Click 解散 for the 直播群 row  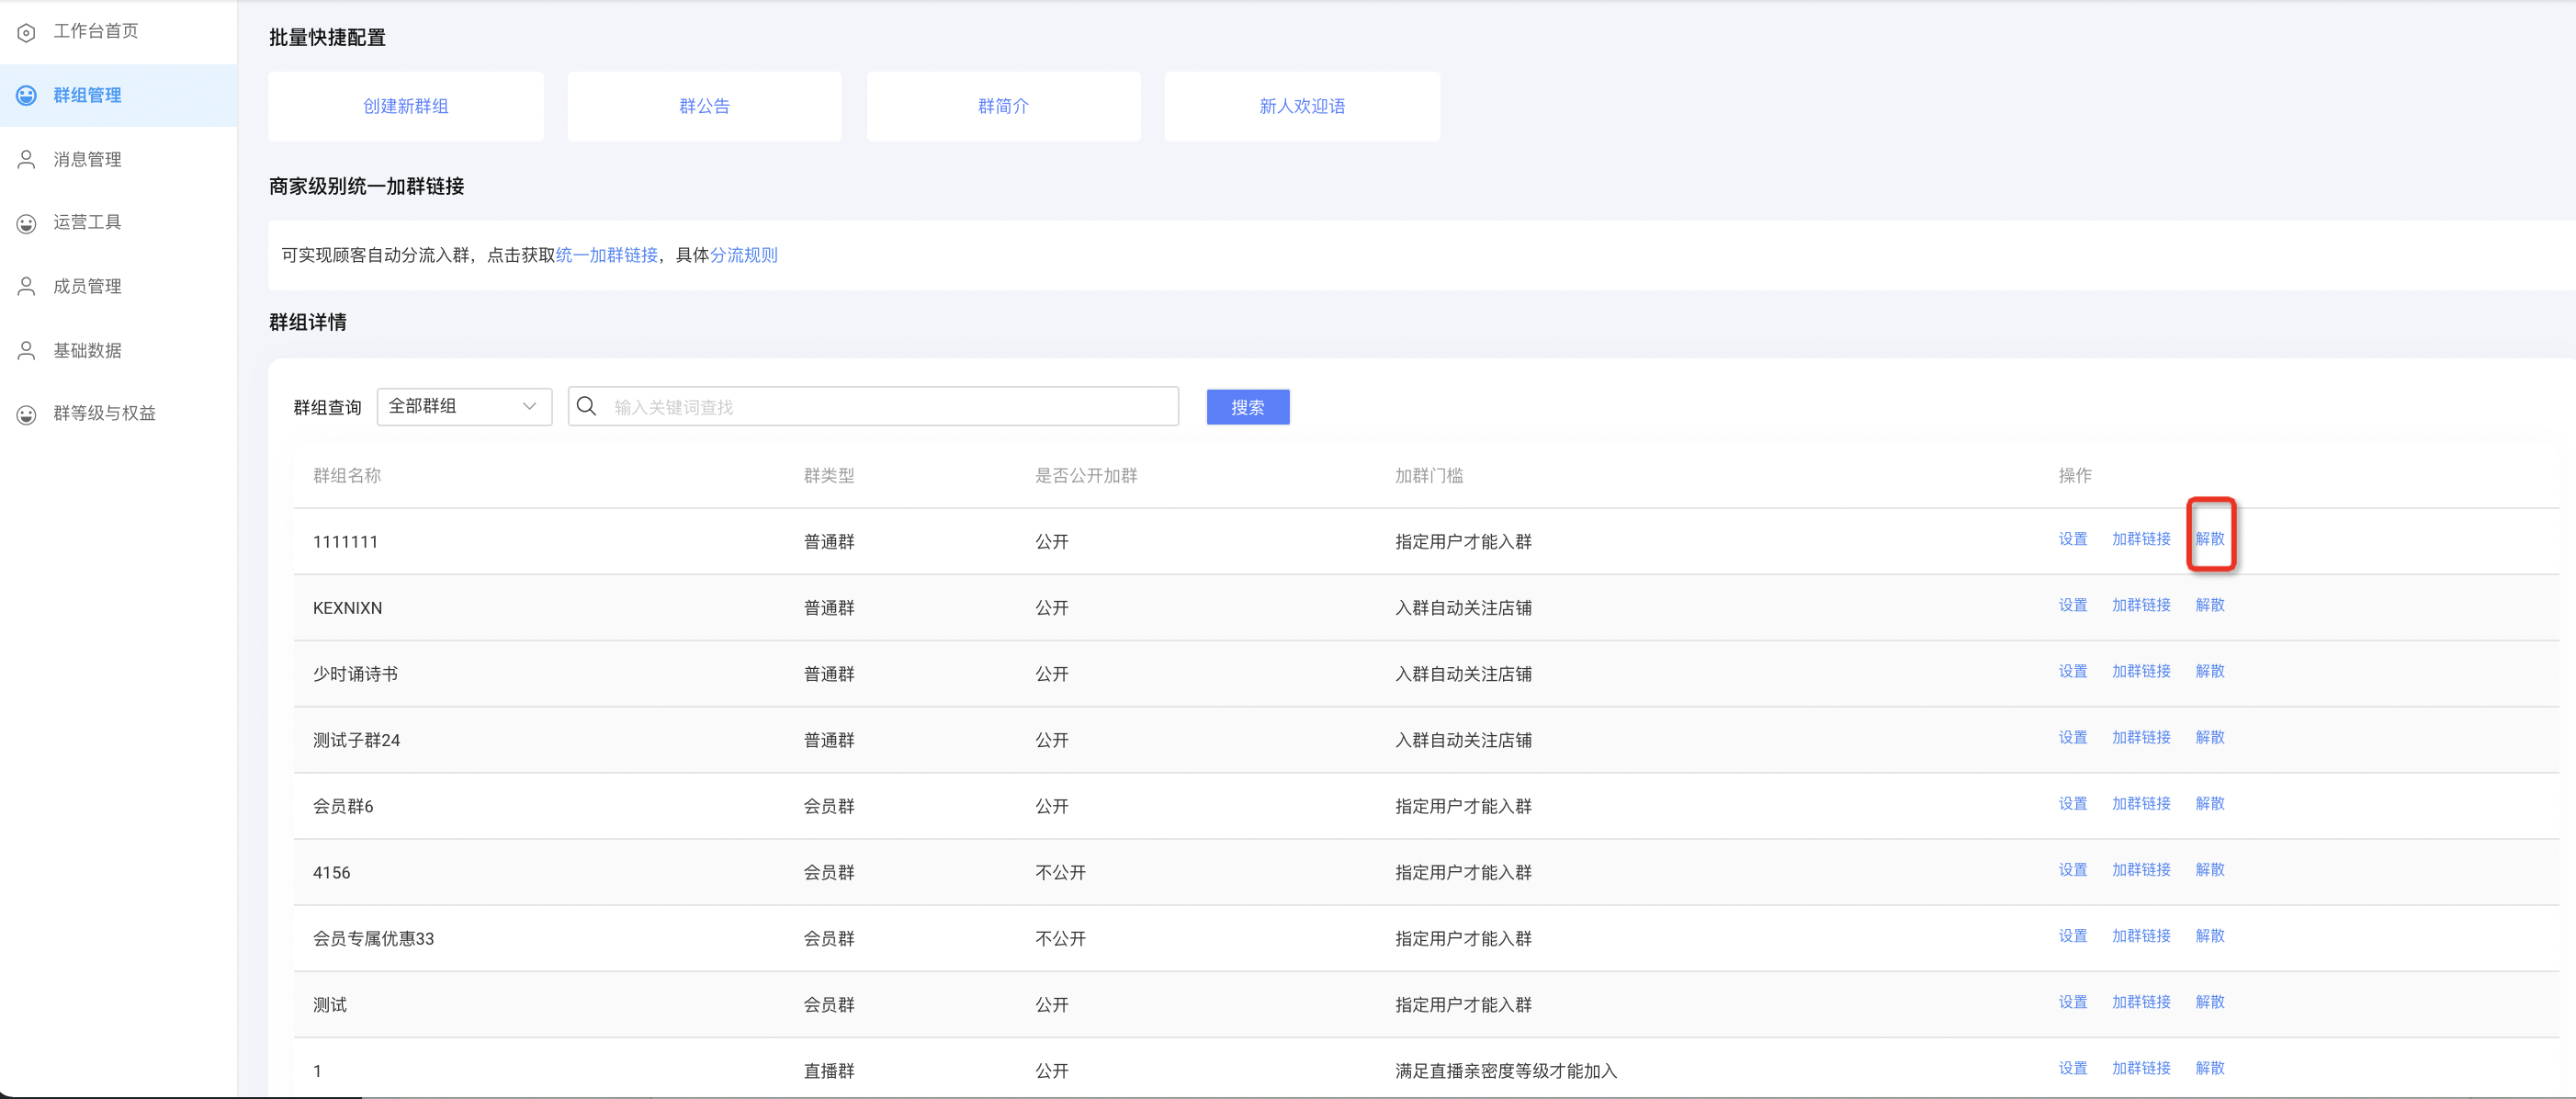point(2210,1068)
